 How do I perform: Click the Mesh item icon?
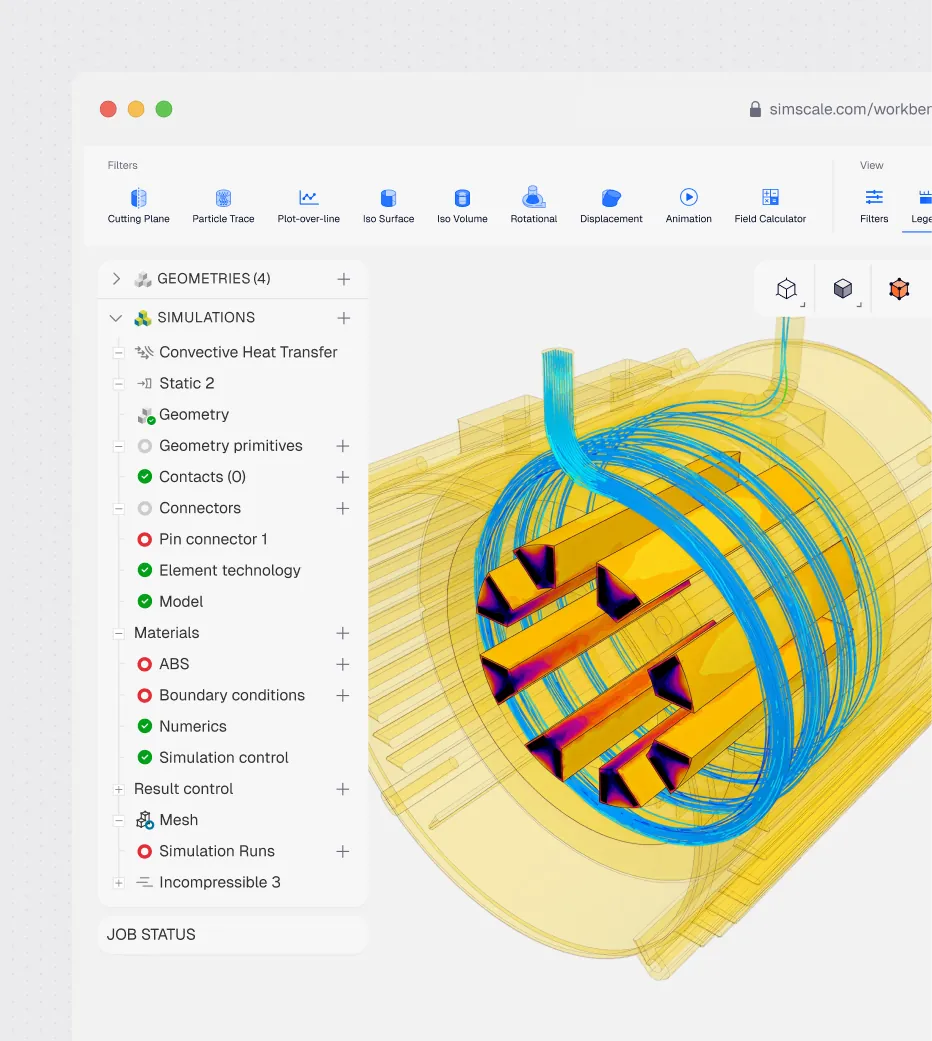pos(145,820)
